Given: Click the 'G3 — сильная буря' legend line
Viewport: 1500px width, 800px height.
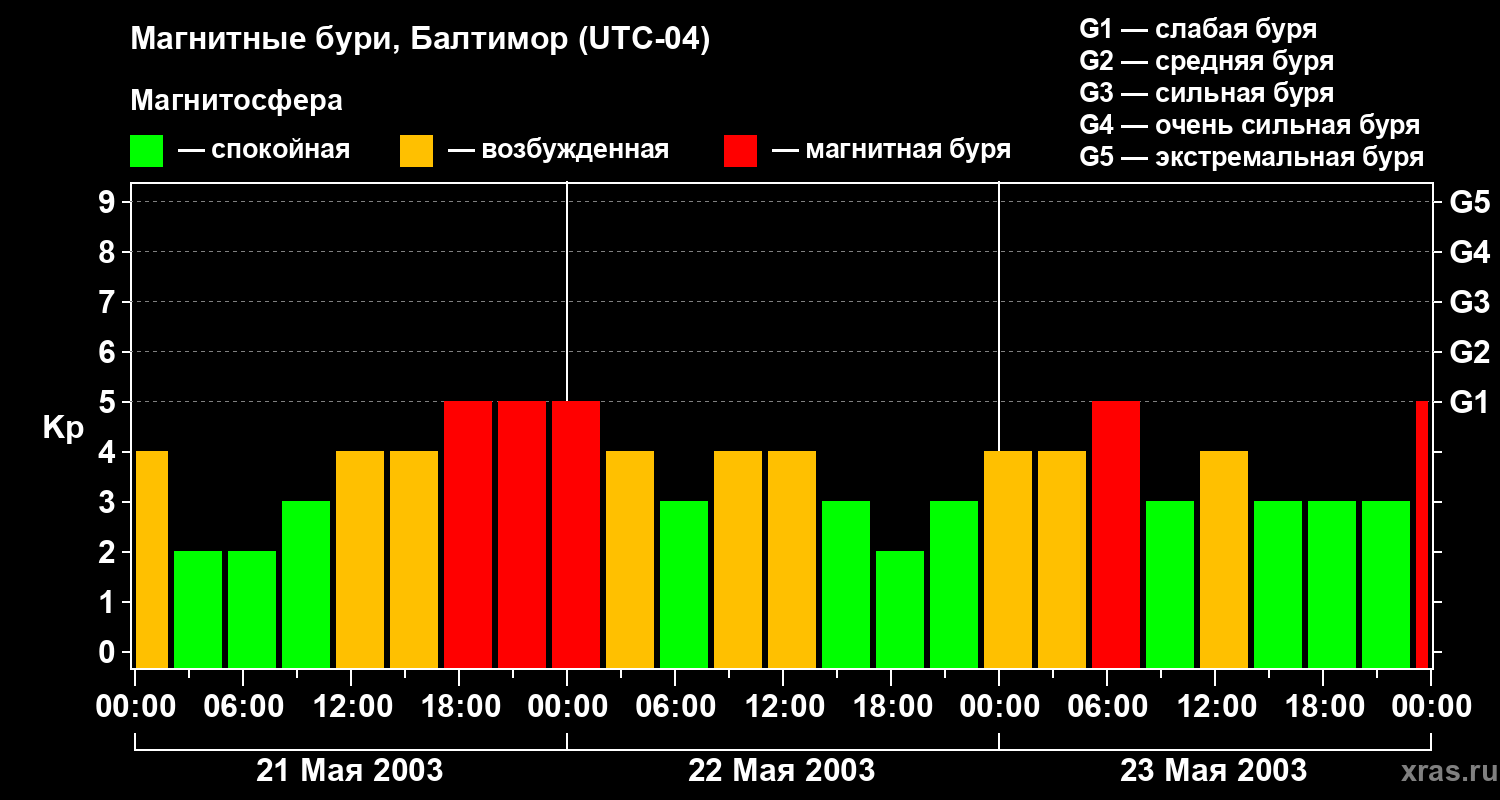Looking at the screenshot, I should pyautogui.click(x=1206, y=93).
